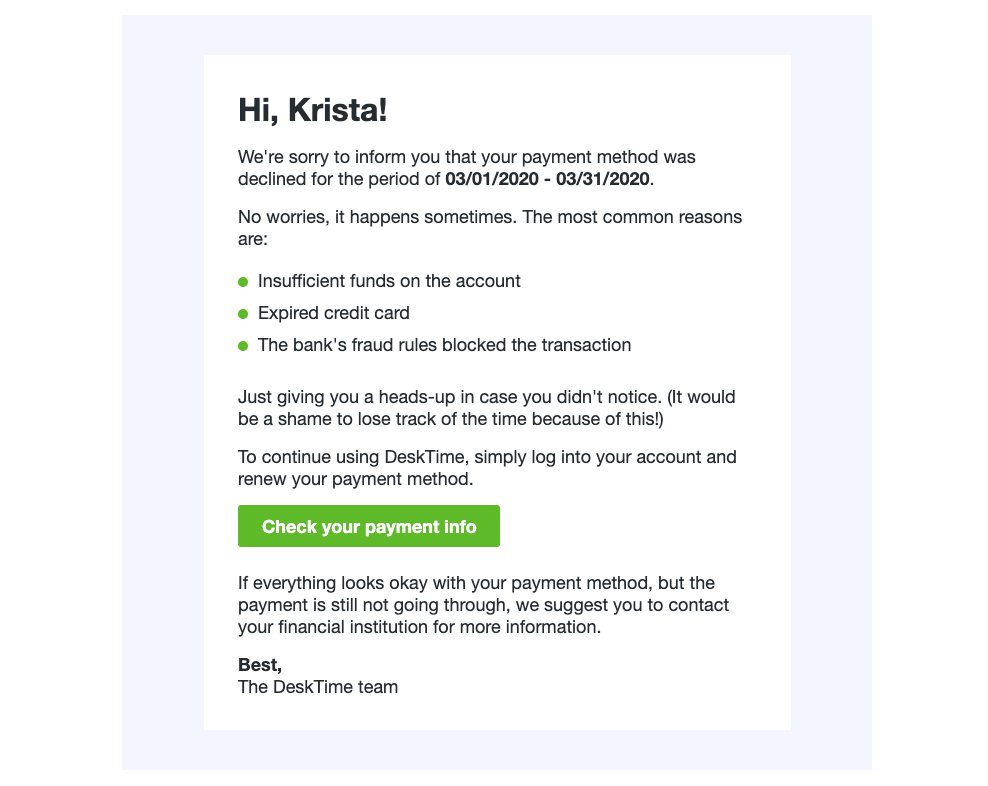Click the fraud rules blocked transaction text

coord(444,345)
